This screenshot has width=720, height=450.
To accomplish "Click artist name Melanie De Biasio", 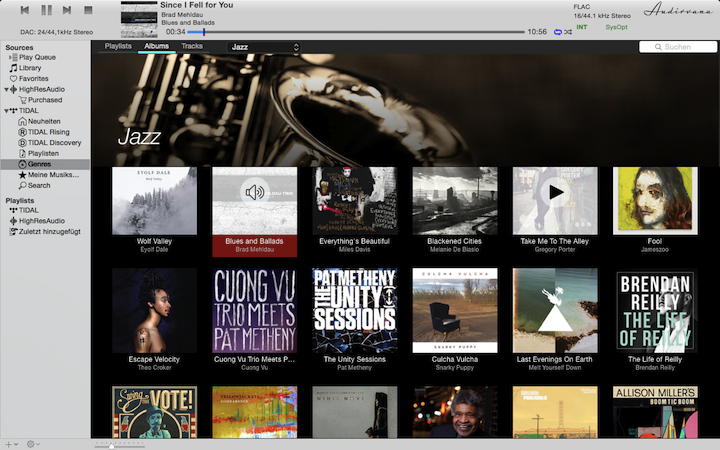I will [455, 249].
